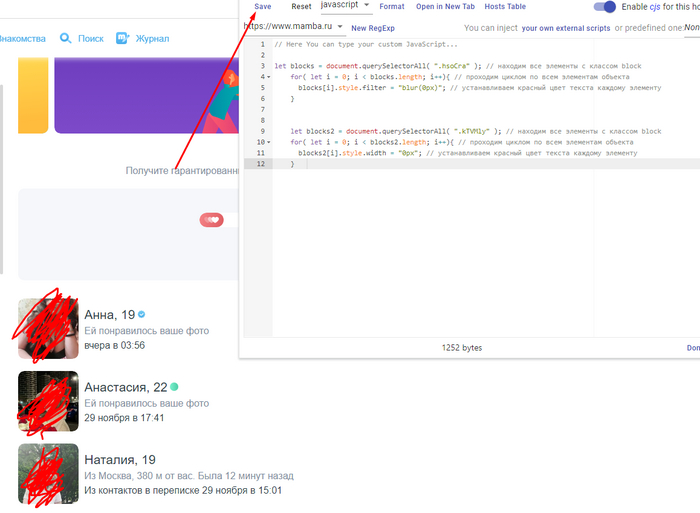Collapse the for loop at line 10

pyautogui.click(x=269, y=142)
